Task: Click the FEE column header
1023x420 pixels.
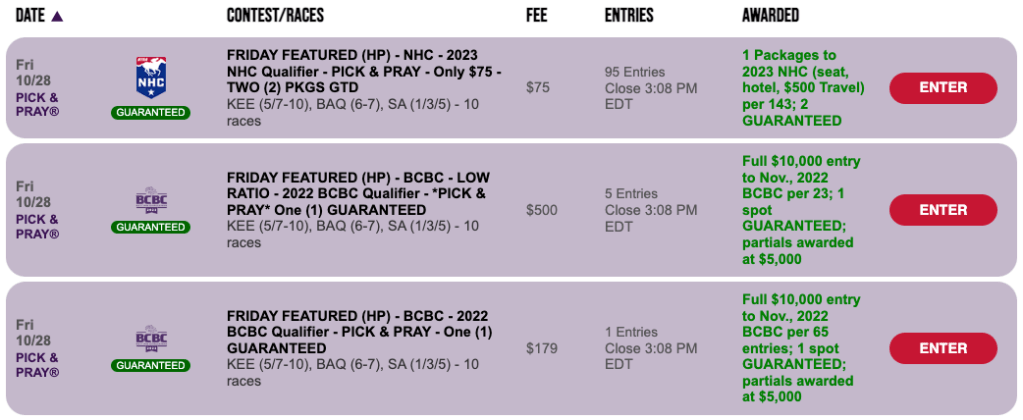Action: pos(536,16)
